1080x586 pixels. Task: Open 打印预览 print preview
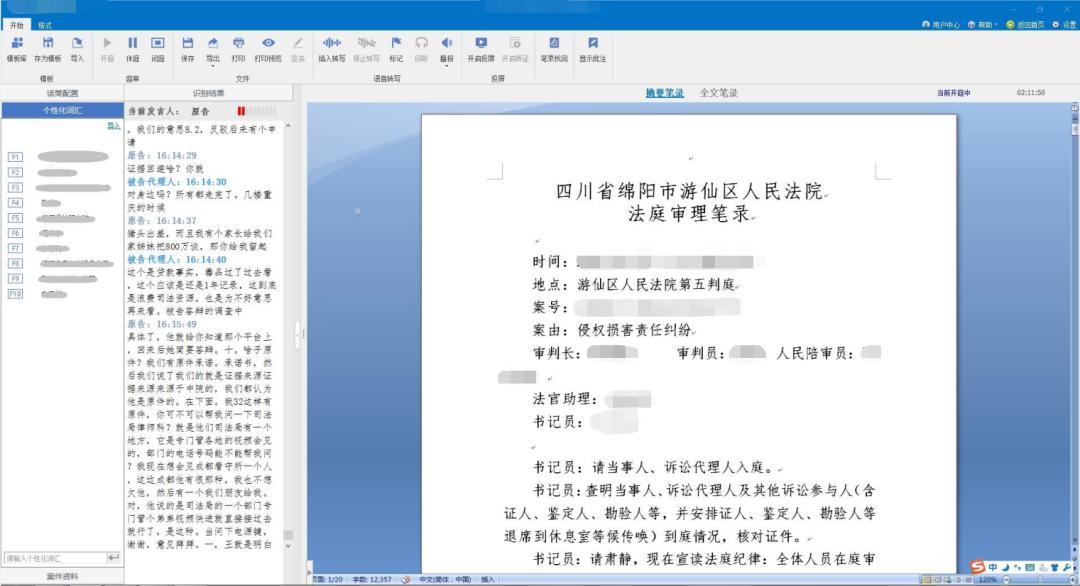click(x=268, y=50)
